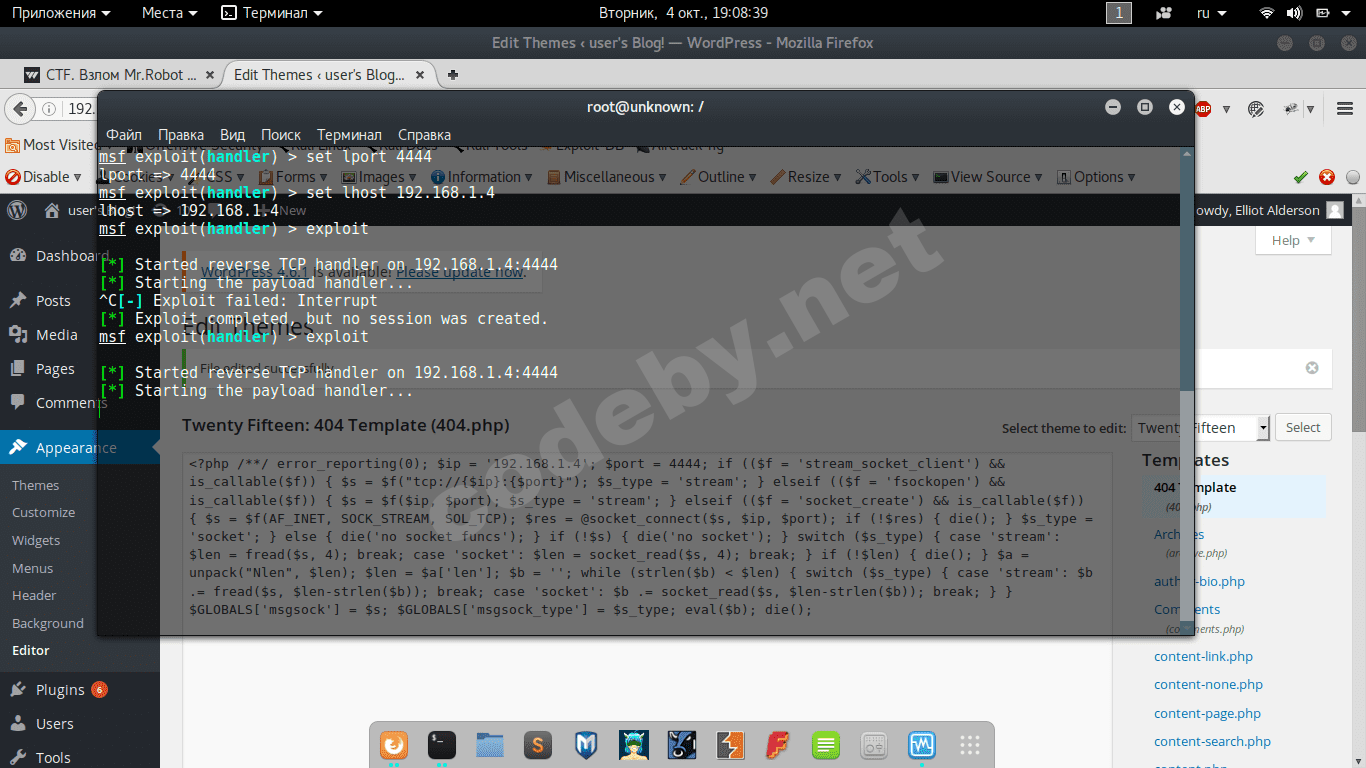
Task: Open Armitage from the dock
Action: pyautogui.click(x=634, y=745)
